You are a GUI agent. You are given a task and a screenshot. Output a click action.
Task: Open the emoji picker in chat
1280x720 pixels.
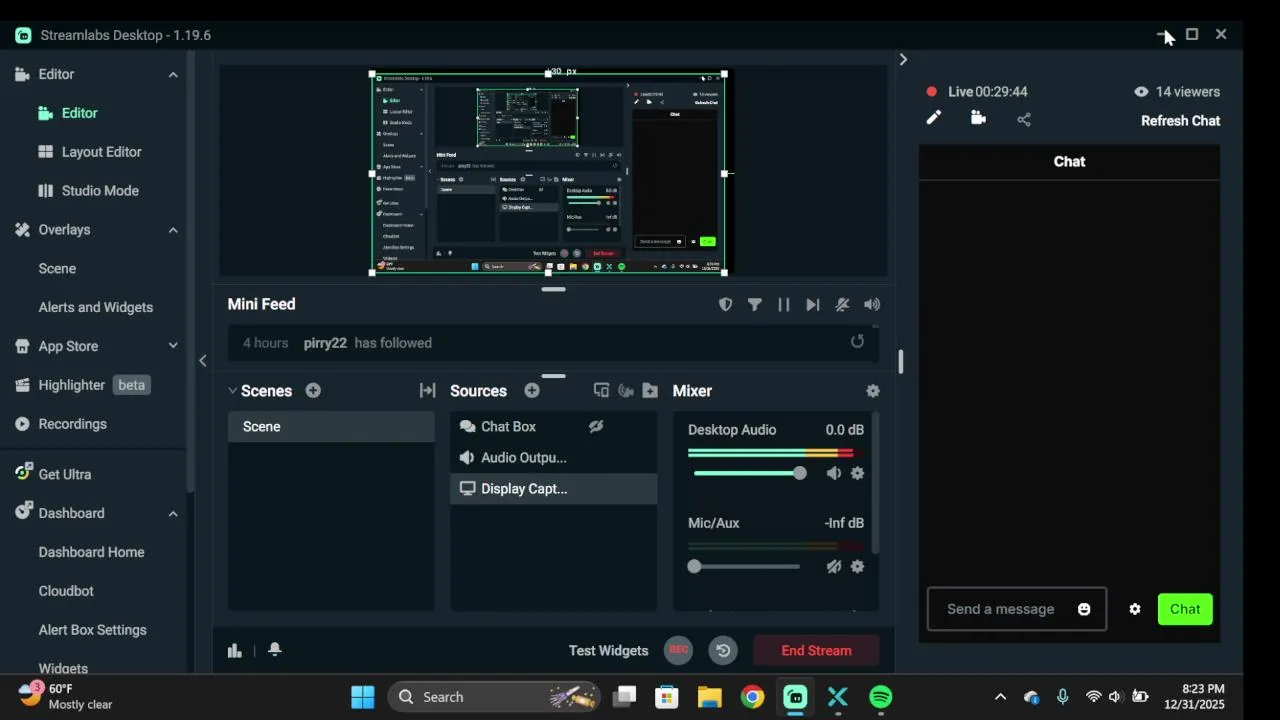coord(1084,609)
